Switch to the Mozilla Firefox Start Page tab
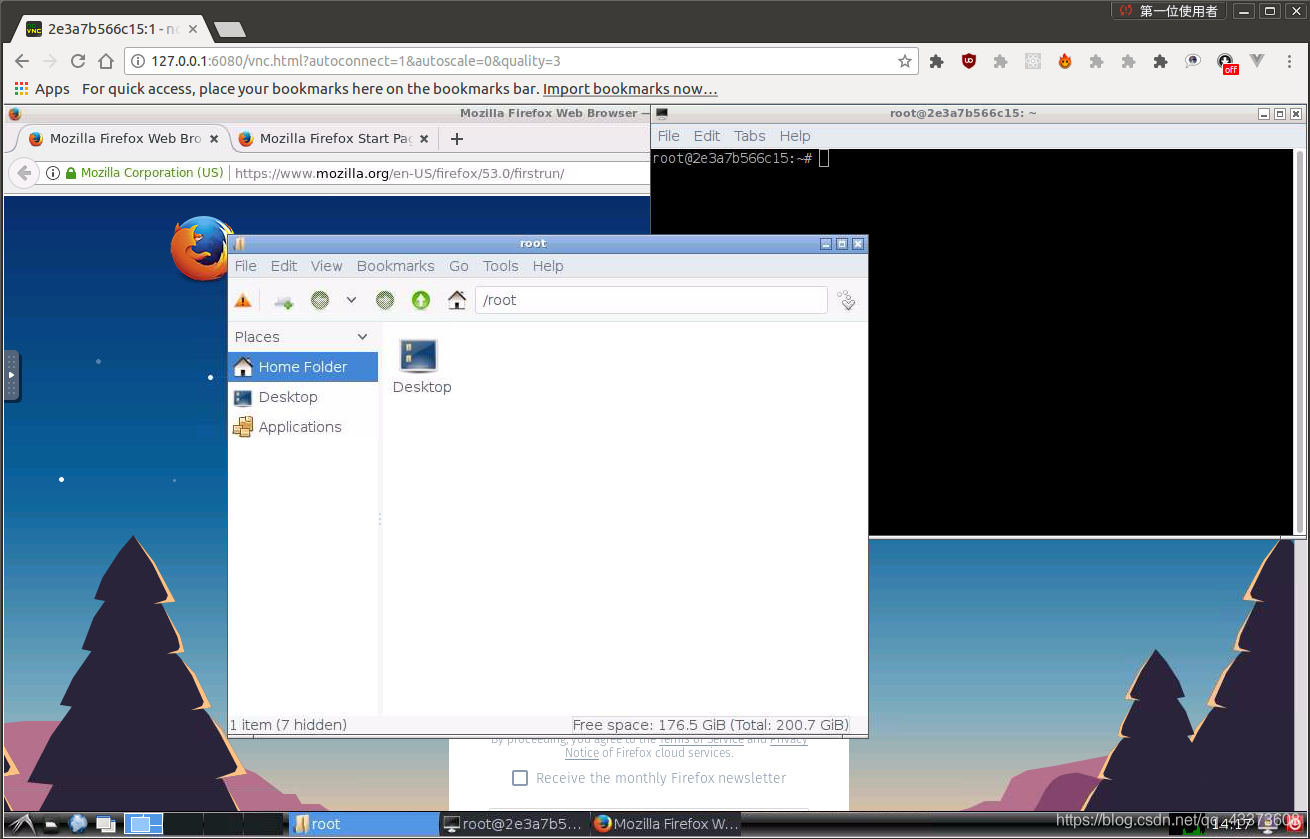 (330, 139)
